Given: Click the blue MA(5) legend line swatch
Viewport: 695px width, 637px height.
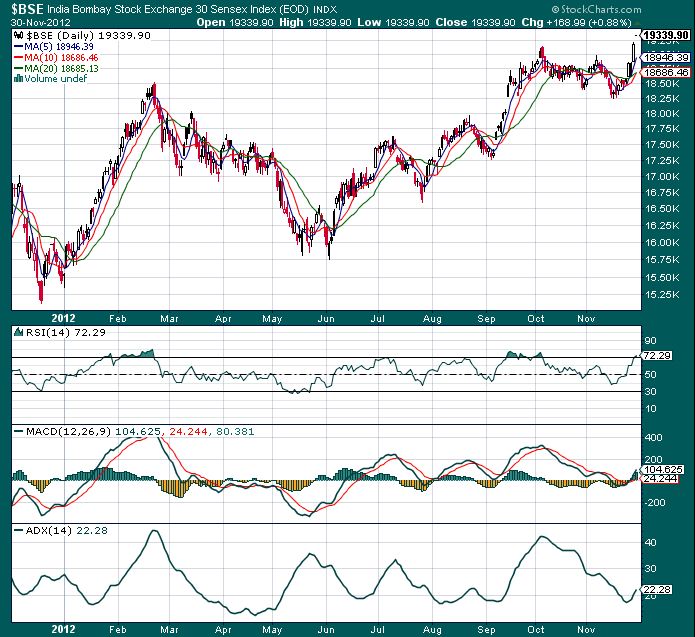Looking at the screenshot, I should point(19,47).
